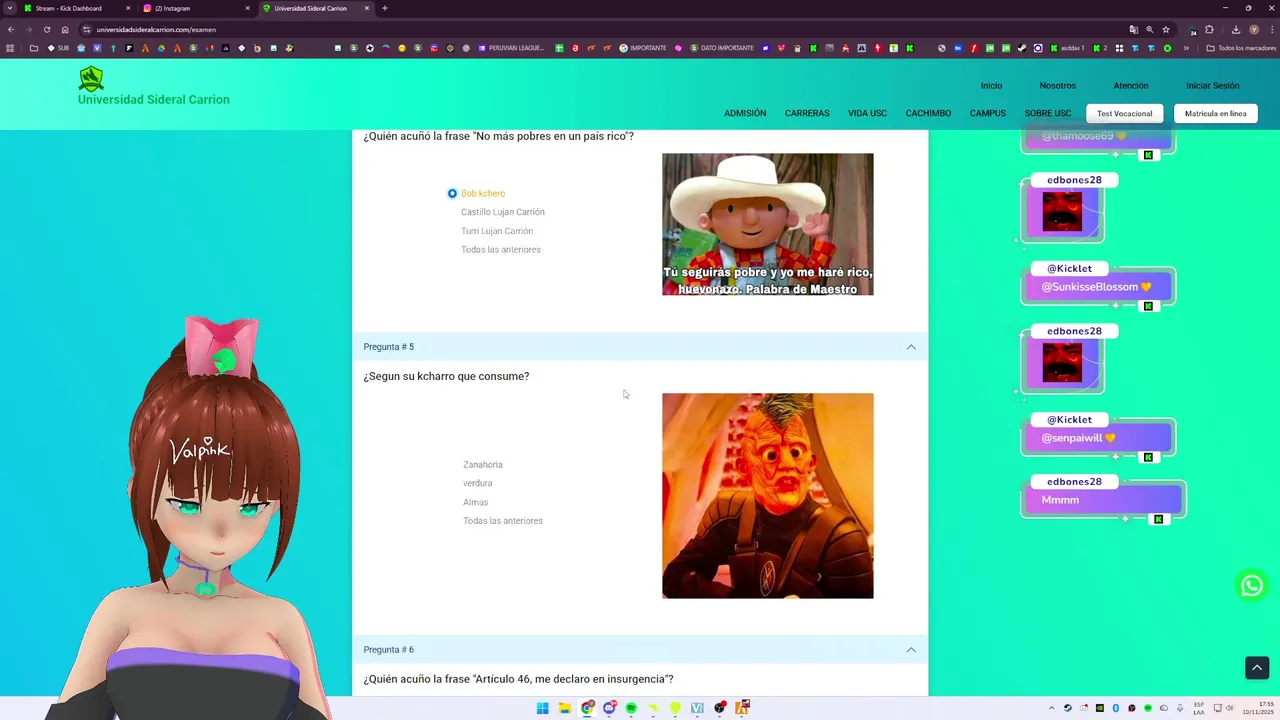This screenshot has height=720, width=1280.
Task: Collapse Pregunta # 6 with its chevron
Action: tap(911, 650)
